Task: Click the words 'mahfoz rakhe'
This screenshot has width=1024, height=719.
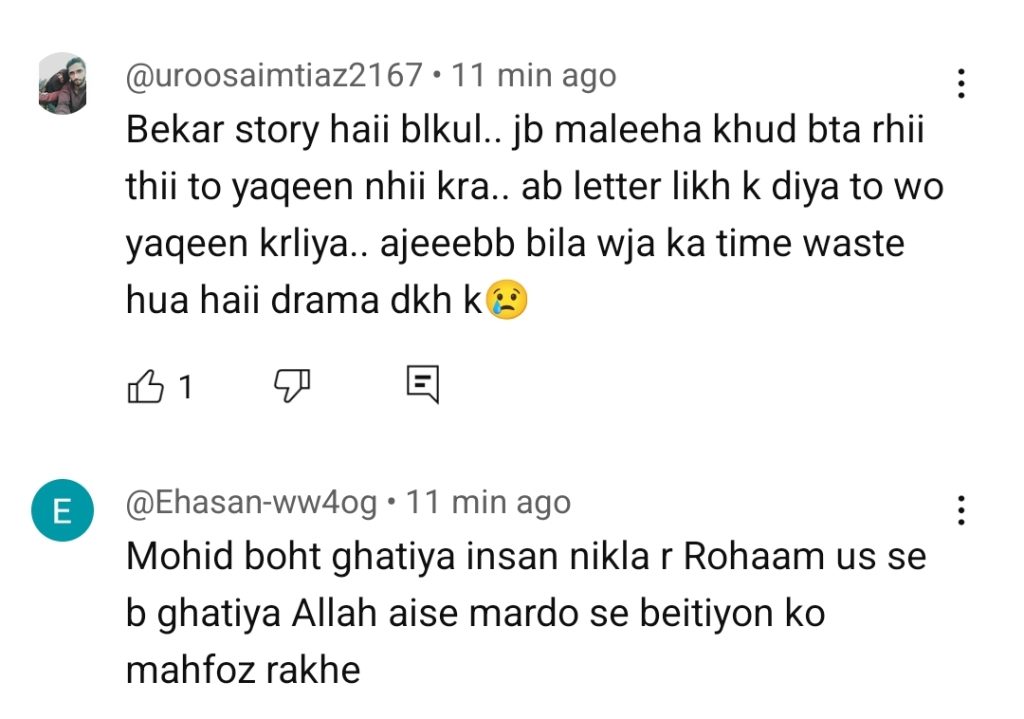Action: pyautogui.click(x=243, y=669)
